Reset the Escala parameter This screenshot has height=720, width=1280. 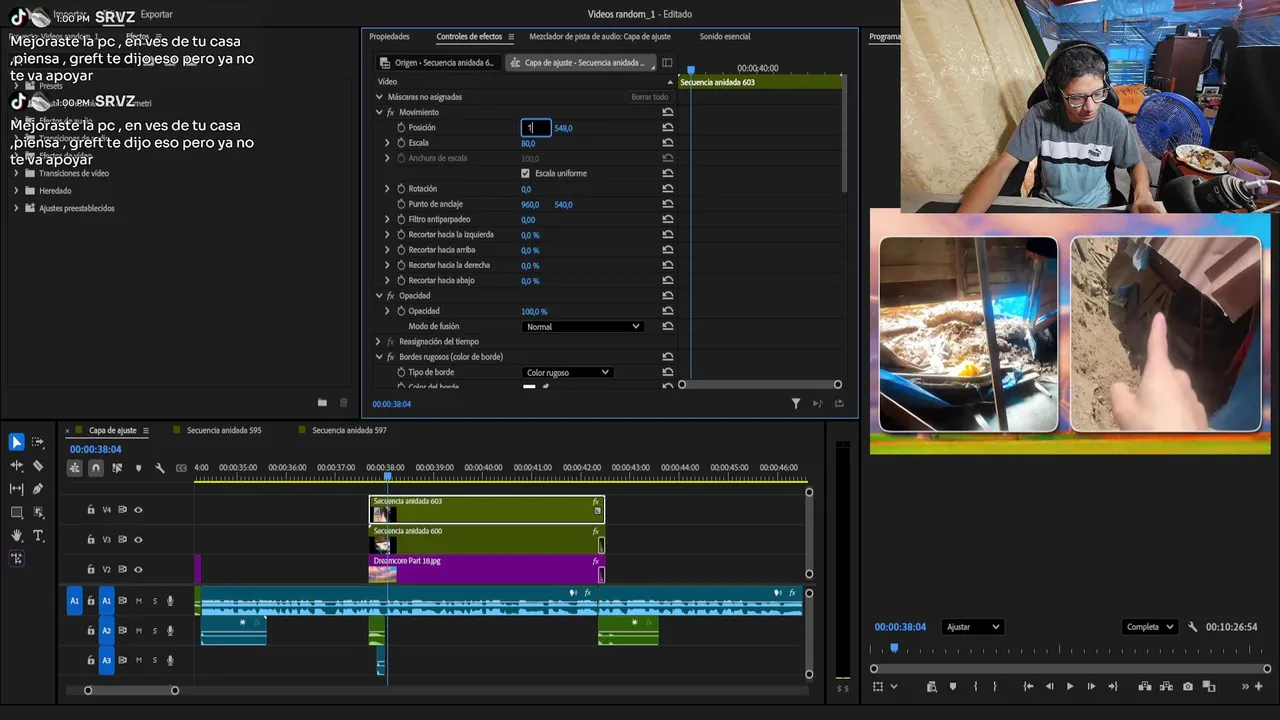pos(667,143)
